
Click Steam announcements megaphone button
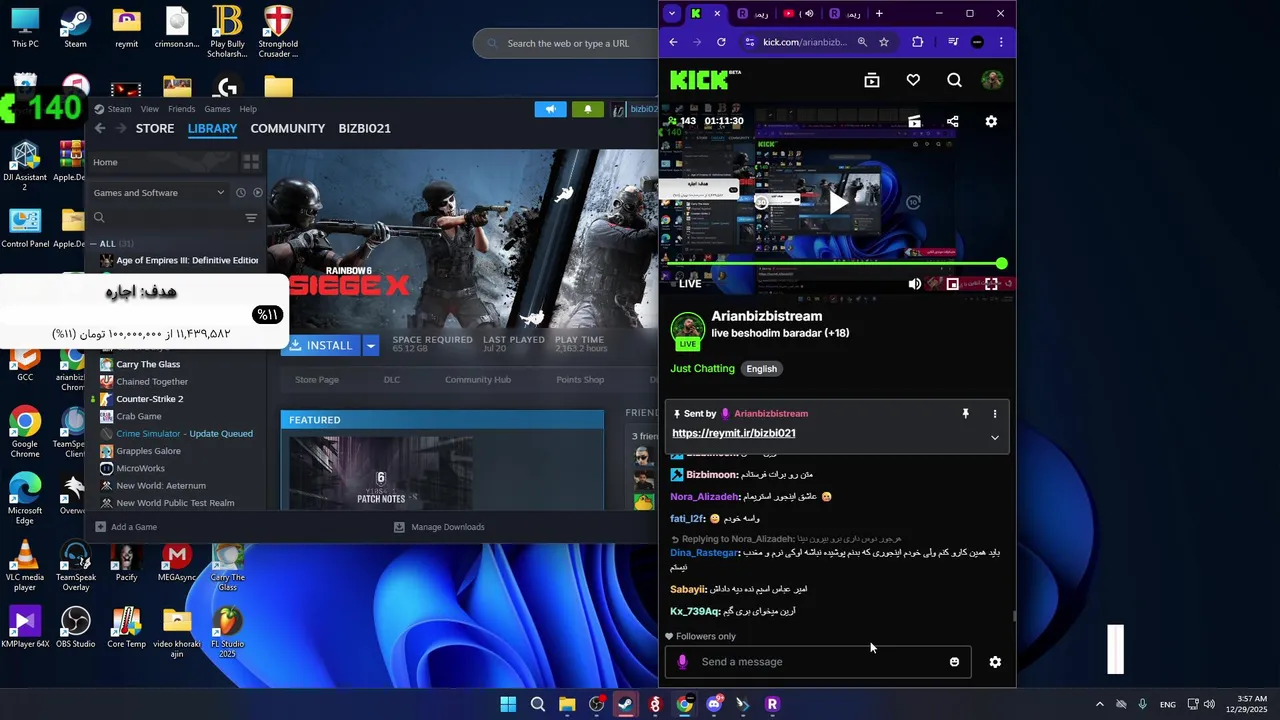(x=550, y=109)
